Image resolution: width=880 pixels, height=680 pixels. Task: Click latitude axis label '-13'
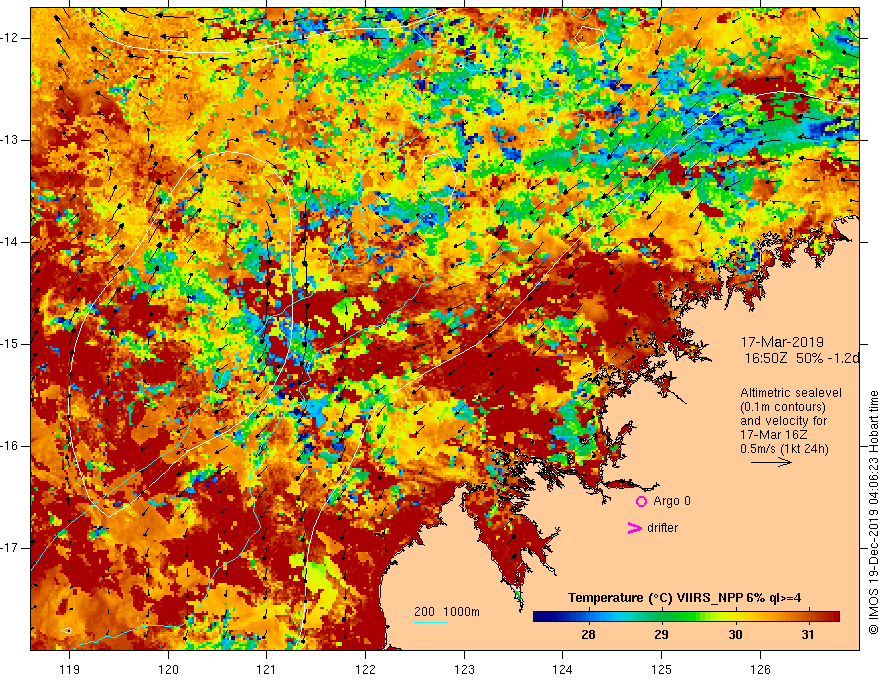10,140
